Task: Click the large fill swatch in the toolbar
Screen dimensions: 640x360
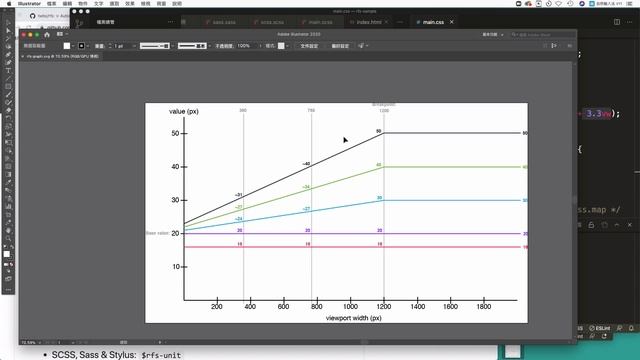Action: pos(7,254)
